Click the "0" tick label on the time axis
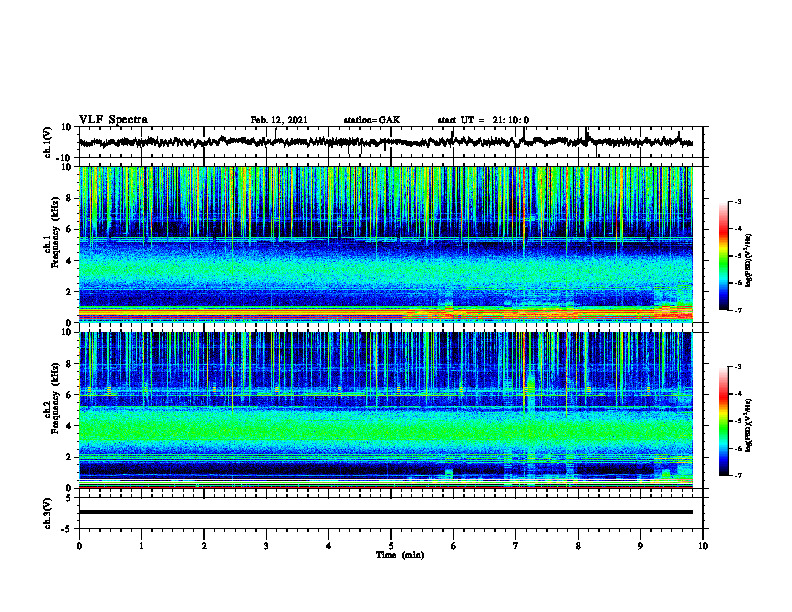 click(x=79, y=546)
